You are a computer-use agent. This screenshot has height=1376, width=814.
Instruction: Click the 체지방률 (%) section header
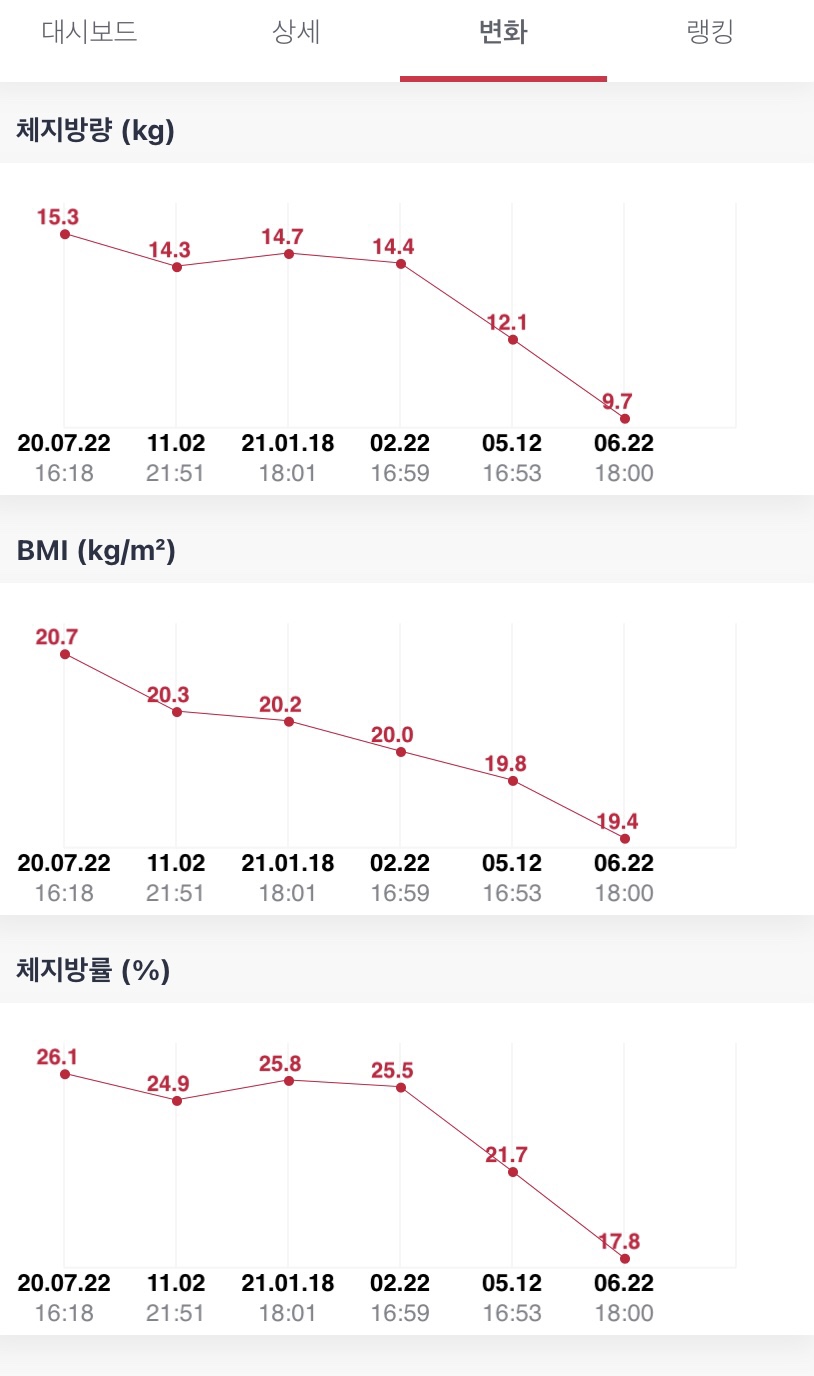click(93, 971)
